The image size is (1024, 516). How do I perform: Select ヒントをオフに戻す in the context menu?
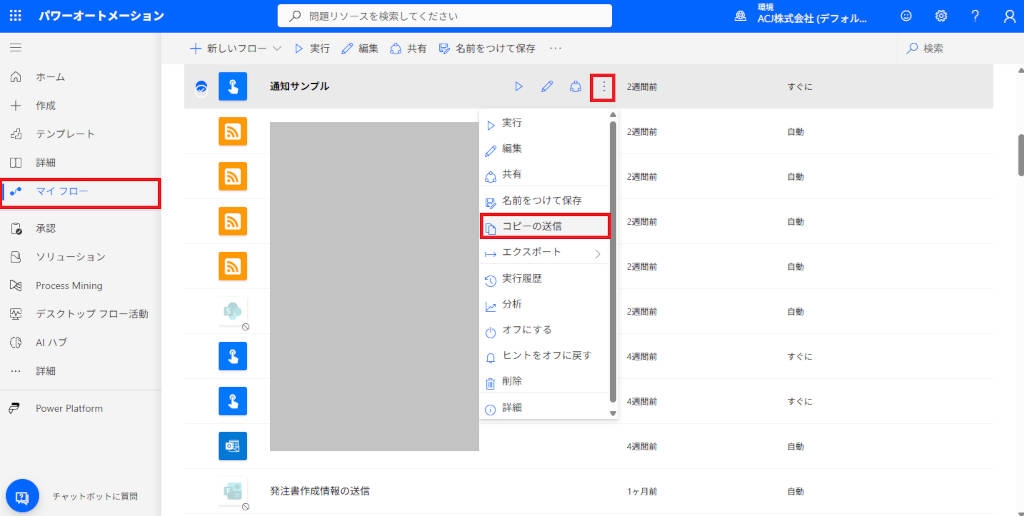tap(546, 356)
